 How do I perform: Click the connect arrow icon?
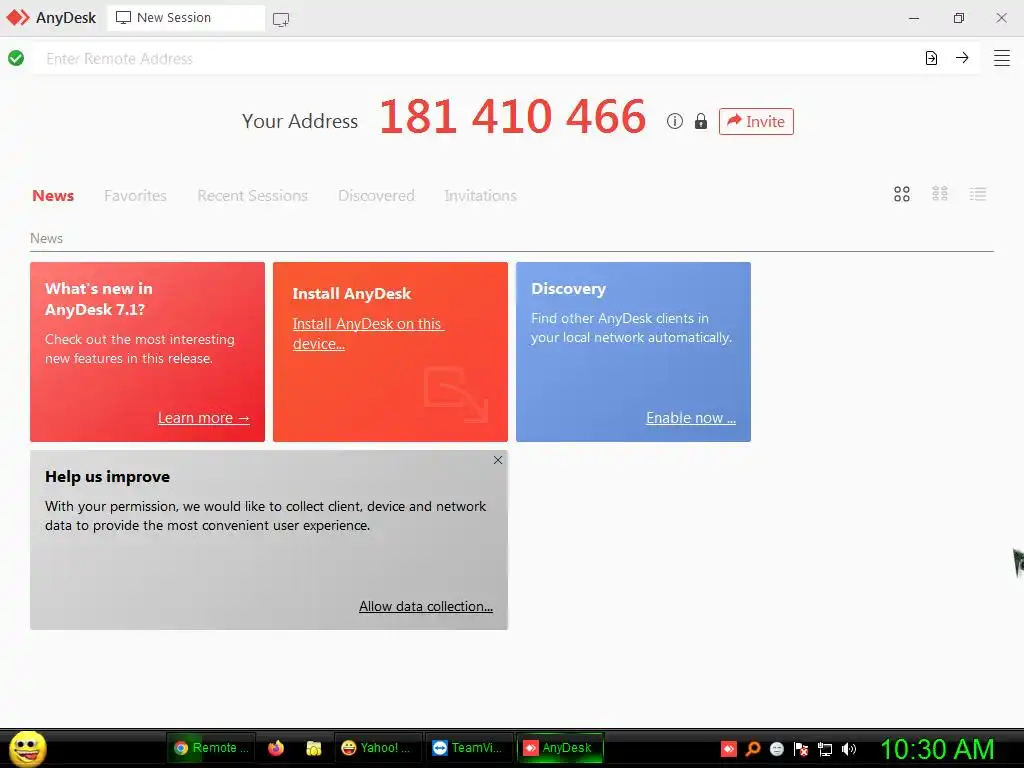pos(962,57)
